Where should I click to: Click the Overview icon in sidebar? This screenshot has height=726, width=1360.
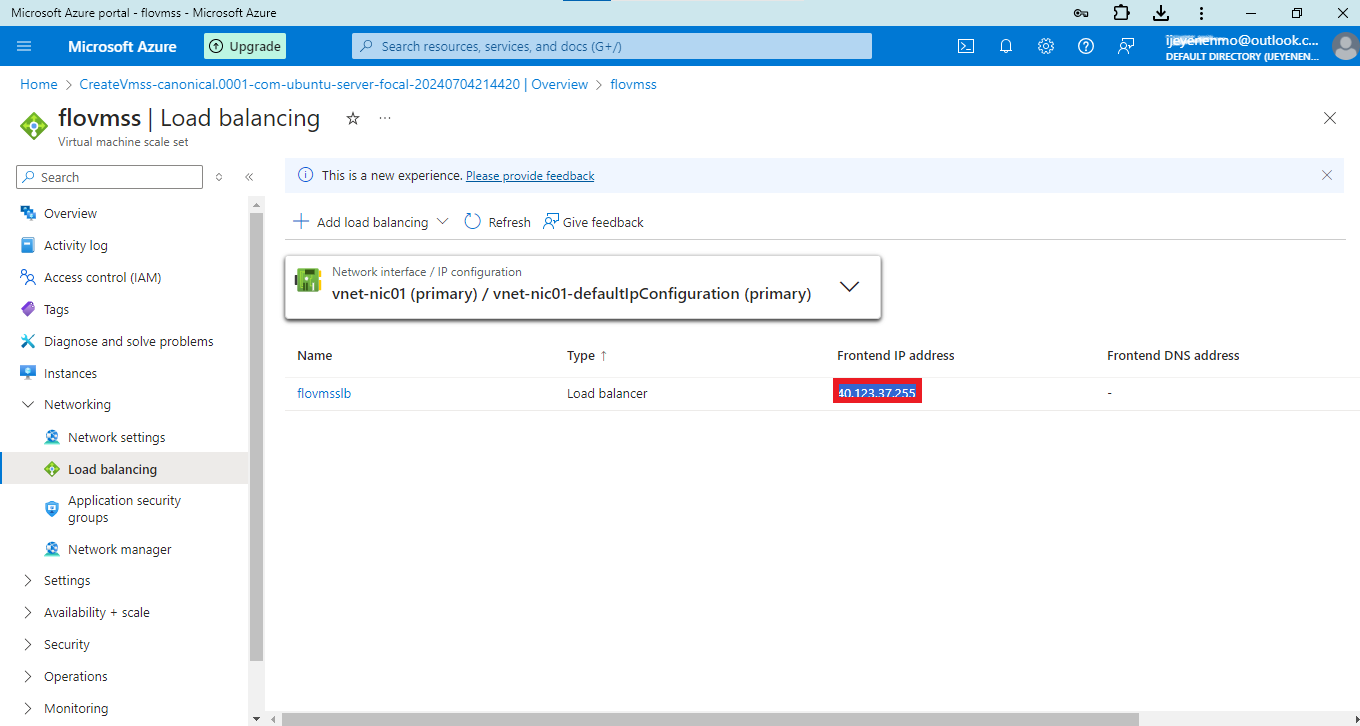click(28, 213)
